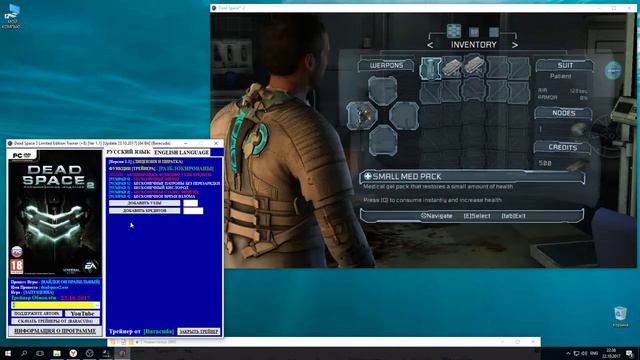
Task: Click the Small Med Pack title bar
Action: pyautogui.click(x=472, y=176)
